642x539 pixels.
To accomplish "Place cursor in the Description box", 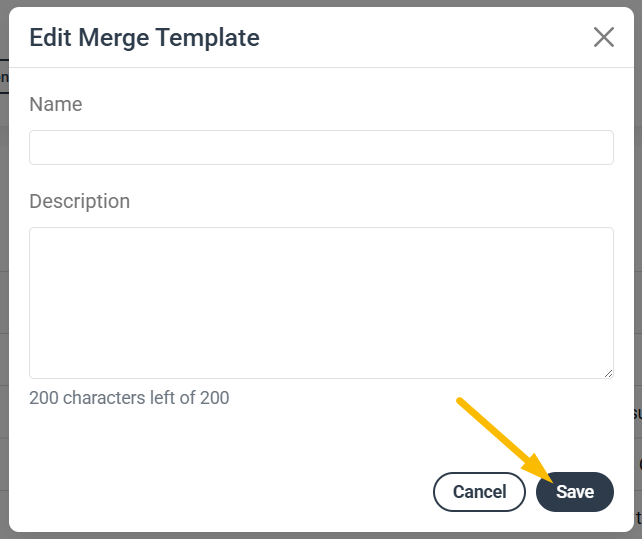I will [x=321, y=303].
